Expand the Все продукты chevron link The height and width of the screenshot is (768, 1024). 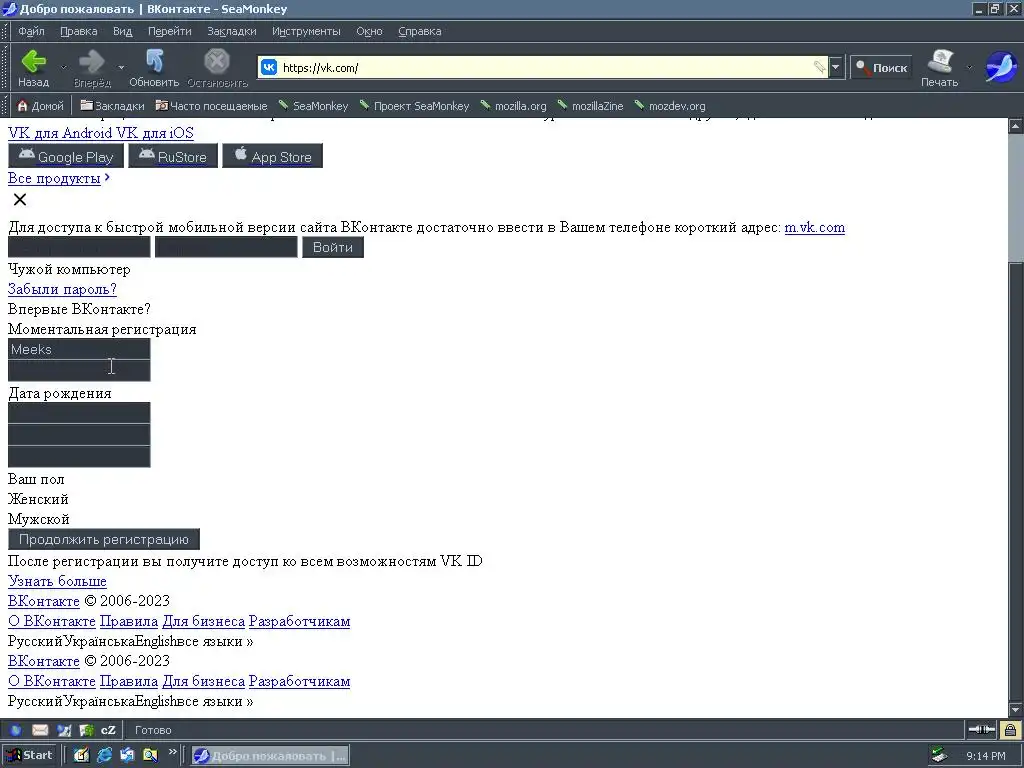(107, 178)
